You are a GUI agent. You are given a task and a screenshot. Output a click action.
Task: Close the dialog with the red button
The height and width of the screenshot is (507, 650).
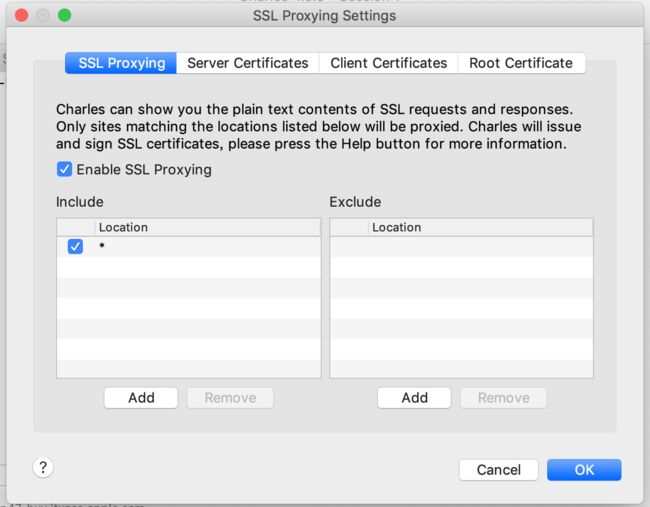coord(22,15)
